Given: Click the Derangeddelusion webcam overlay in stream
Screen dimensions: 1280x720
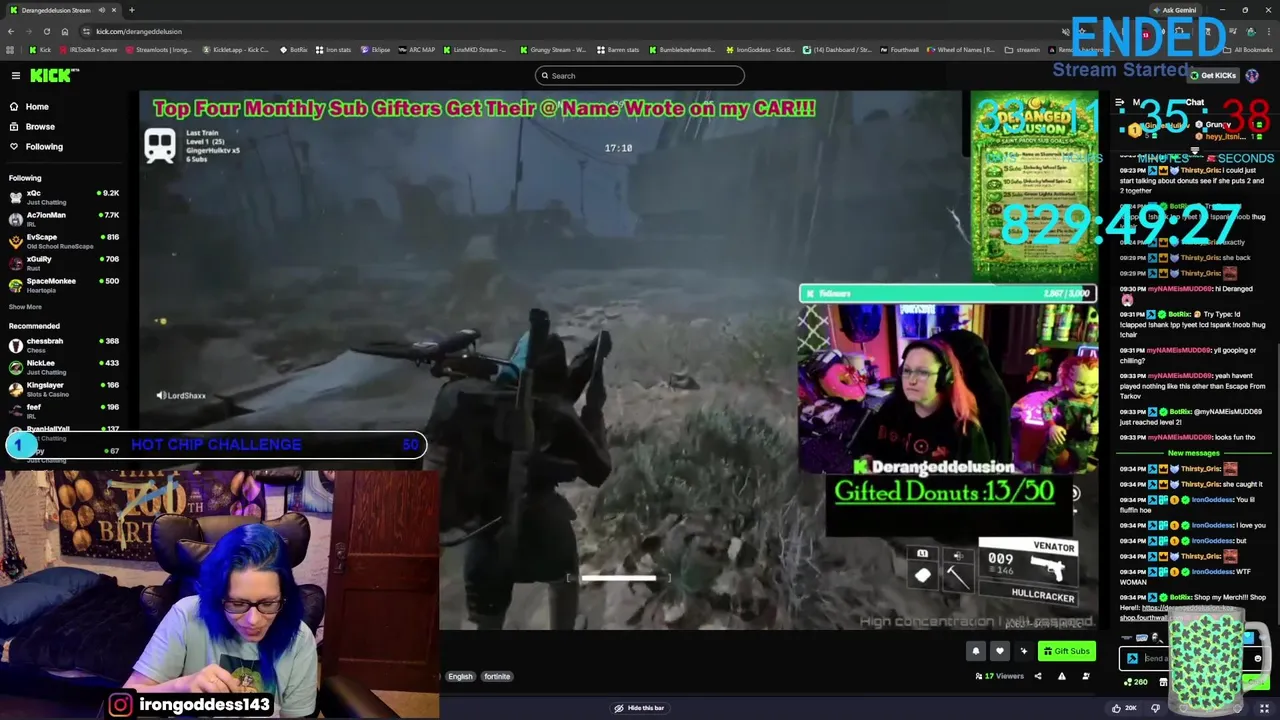Looking at the screenshot, I should point(948,388).
